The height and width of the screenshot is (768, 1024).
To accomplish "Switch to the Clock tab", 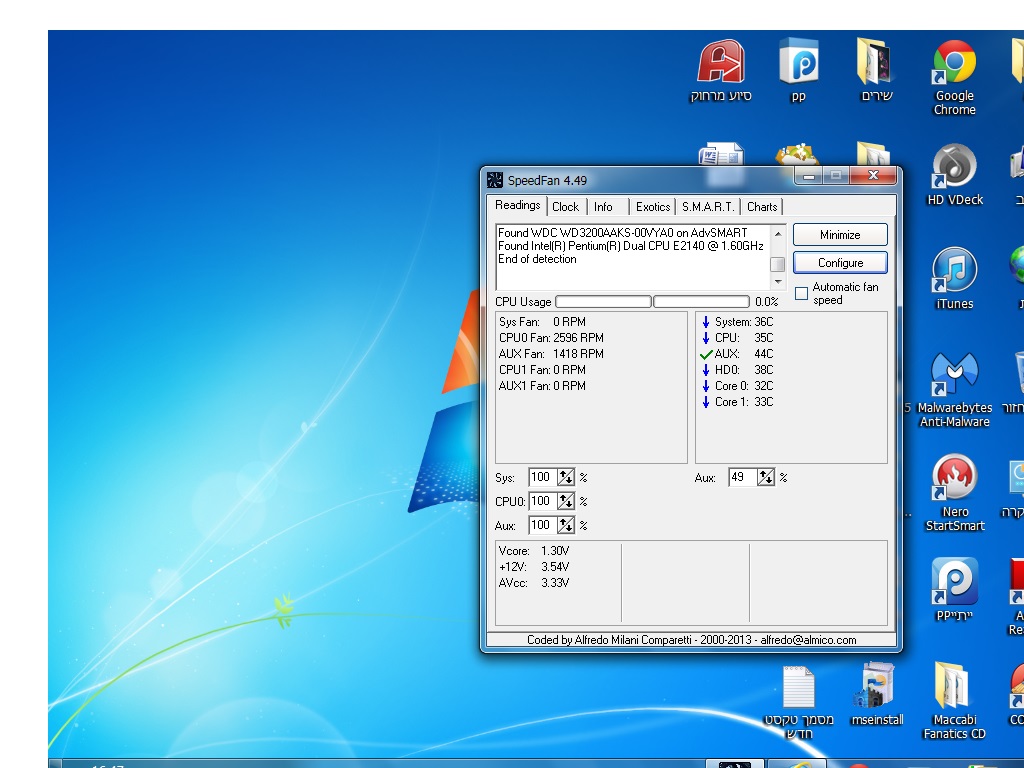I will [x=565, y=206].
